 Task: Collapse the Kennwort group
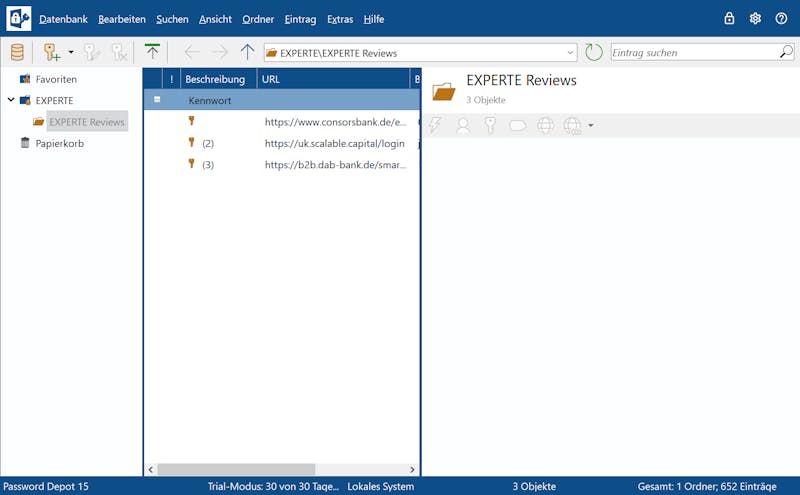click(x=157, y=100)
